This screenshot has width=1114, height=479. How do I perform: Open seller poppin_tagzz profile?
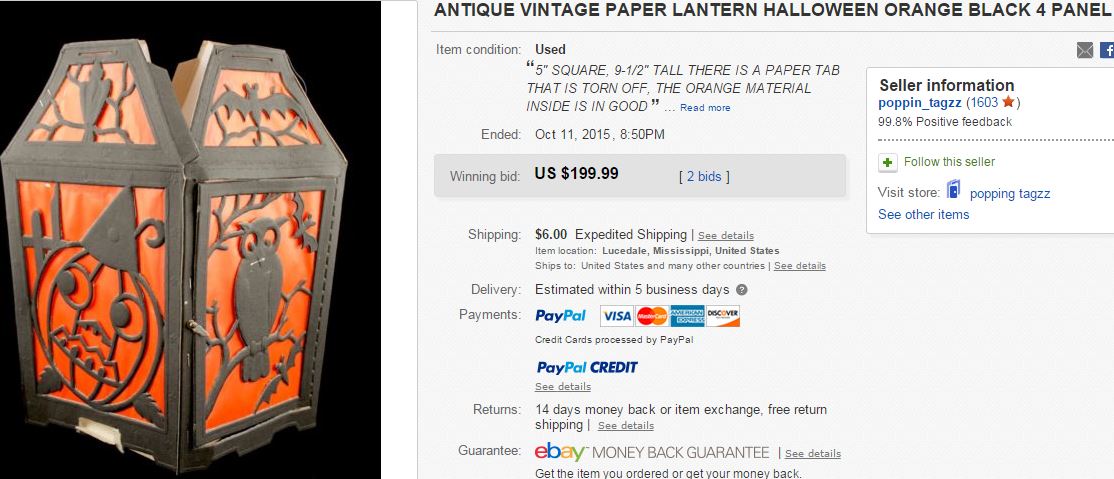[x=919, y=103]
